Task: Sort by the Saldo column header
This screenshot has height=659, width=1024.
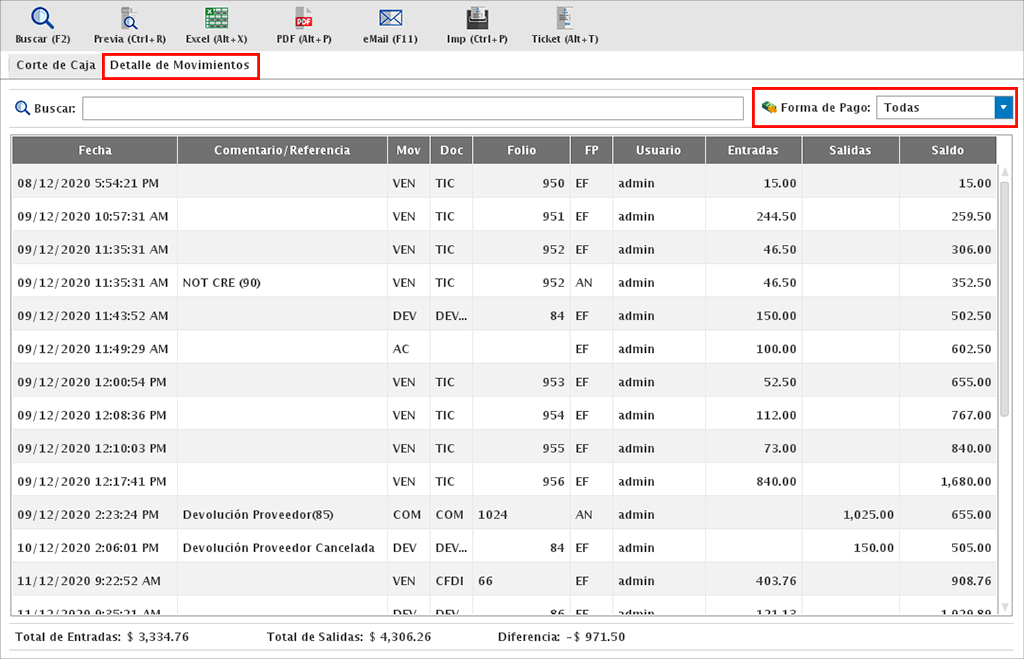Action: pos(947,150)
